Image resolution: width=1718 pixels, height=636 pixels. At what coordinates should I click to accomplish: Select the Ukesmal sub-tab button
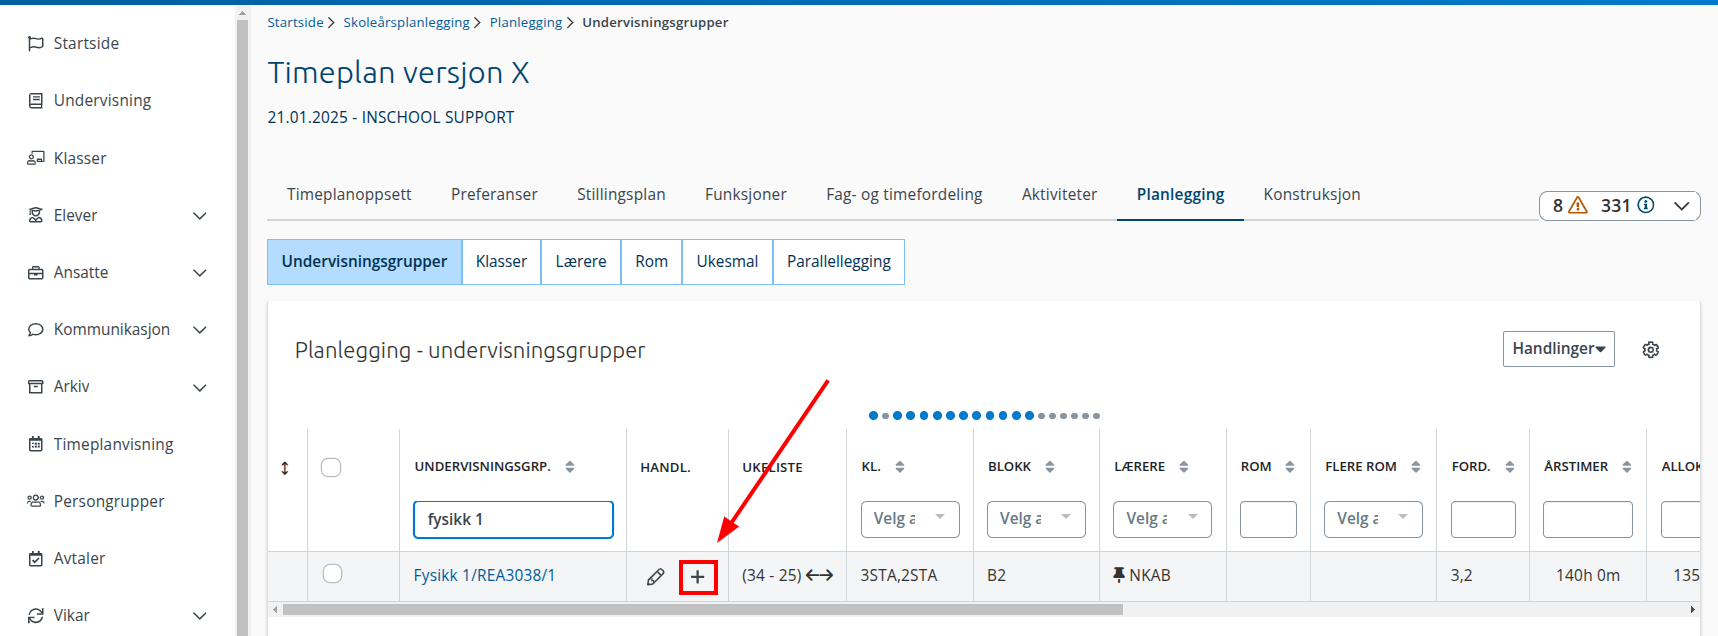(727, 262)
